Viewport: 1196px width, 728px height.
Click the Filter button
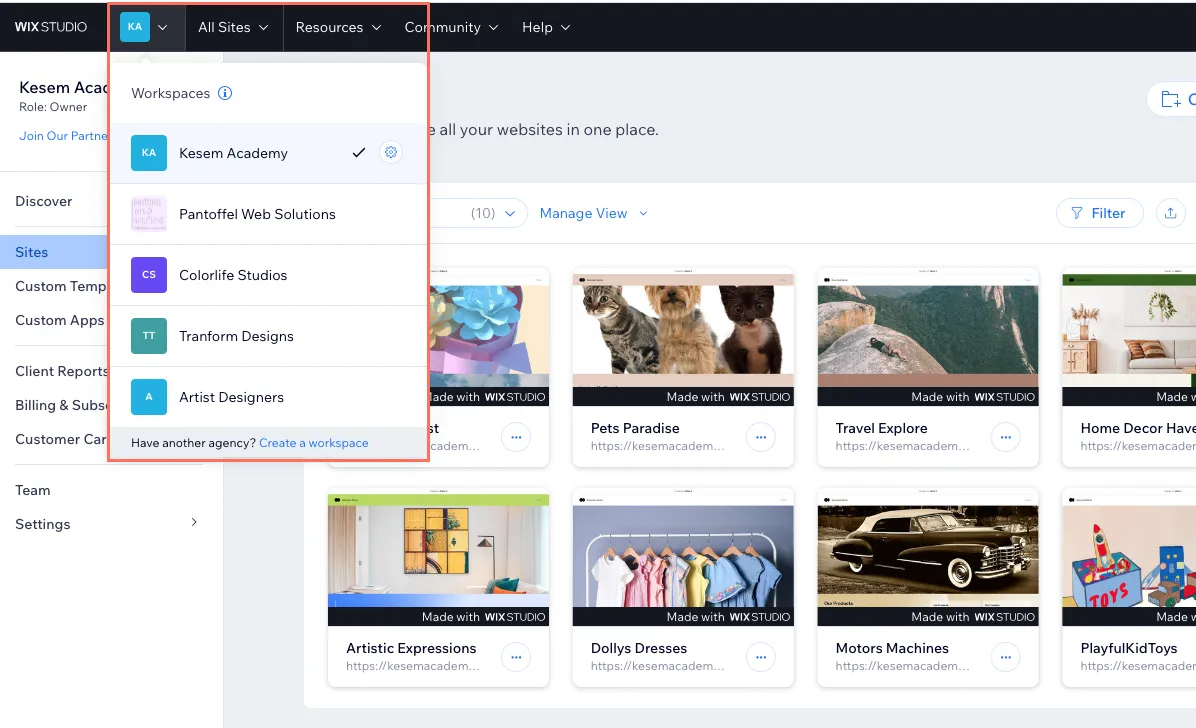click(1099, 213)
